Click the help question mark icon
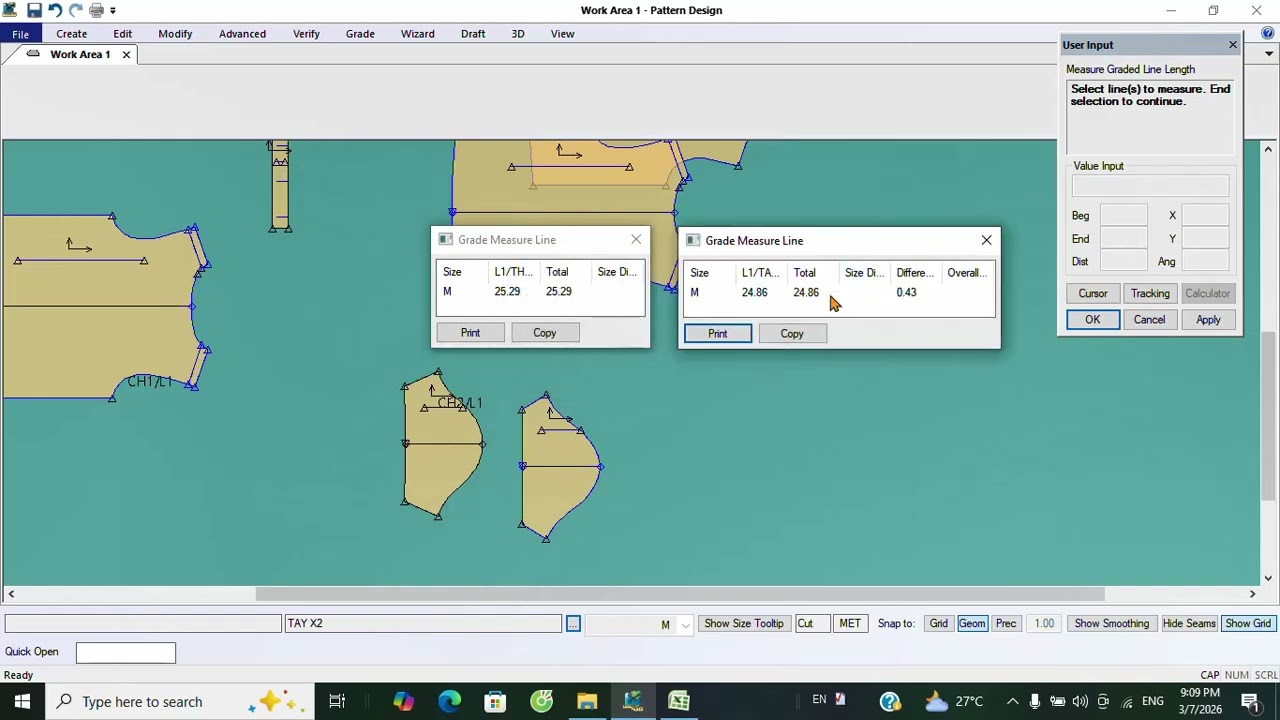Image resolution: width=1280 pixels, height=720 pixels. (x=1268, y=34)
